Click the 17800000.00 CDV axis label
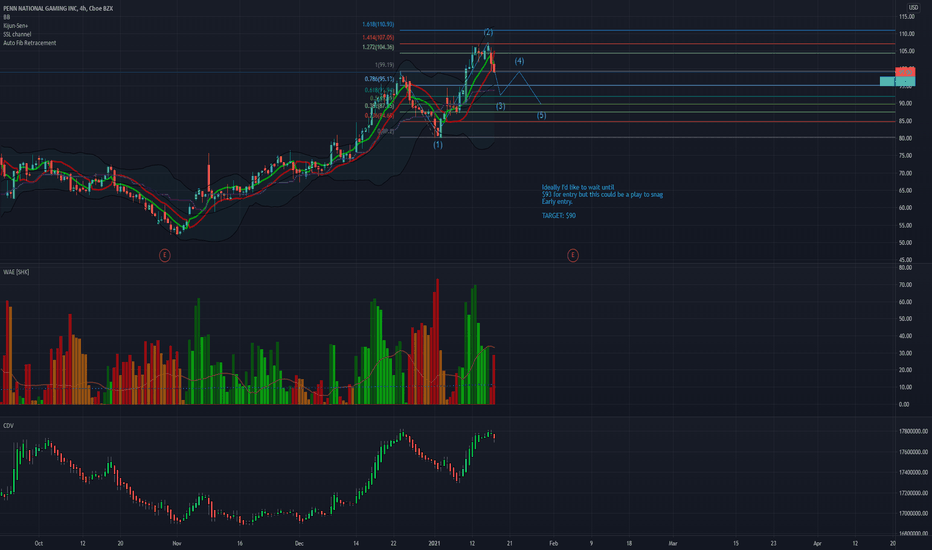The height and width of the screenshot is (550, 932). [x=913, y=432]
